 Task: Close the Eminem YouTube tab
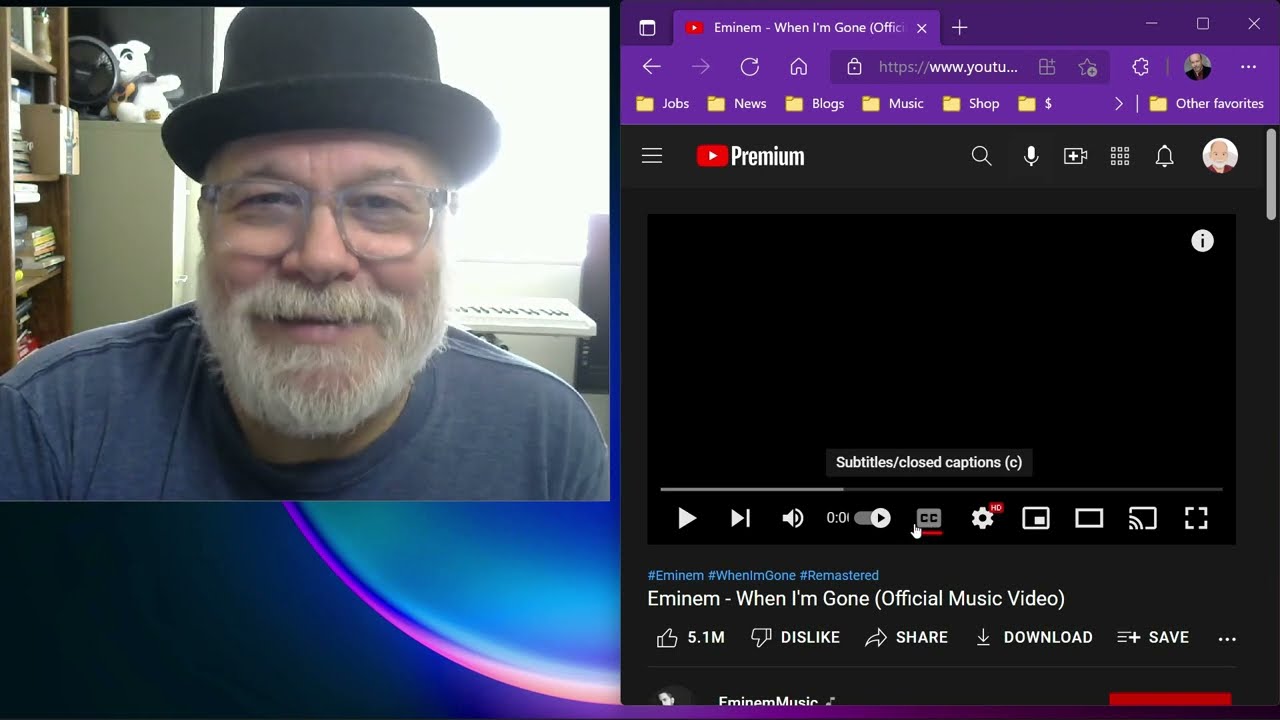pos(922,28)
